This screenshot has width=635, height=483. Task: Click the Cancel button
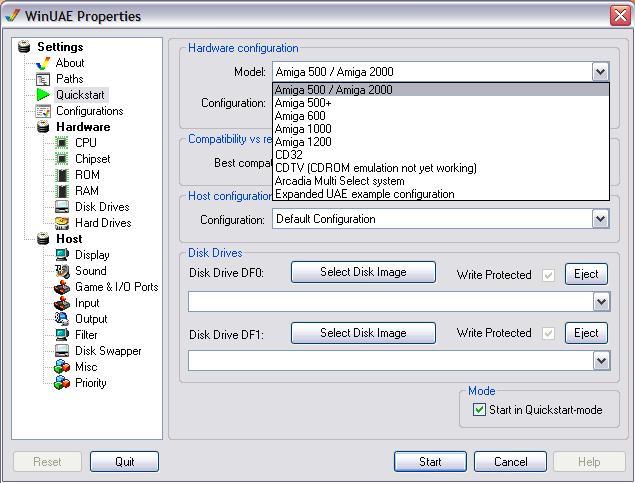tap(510, 462)
